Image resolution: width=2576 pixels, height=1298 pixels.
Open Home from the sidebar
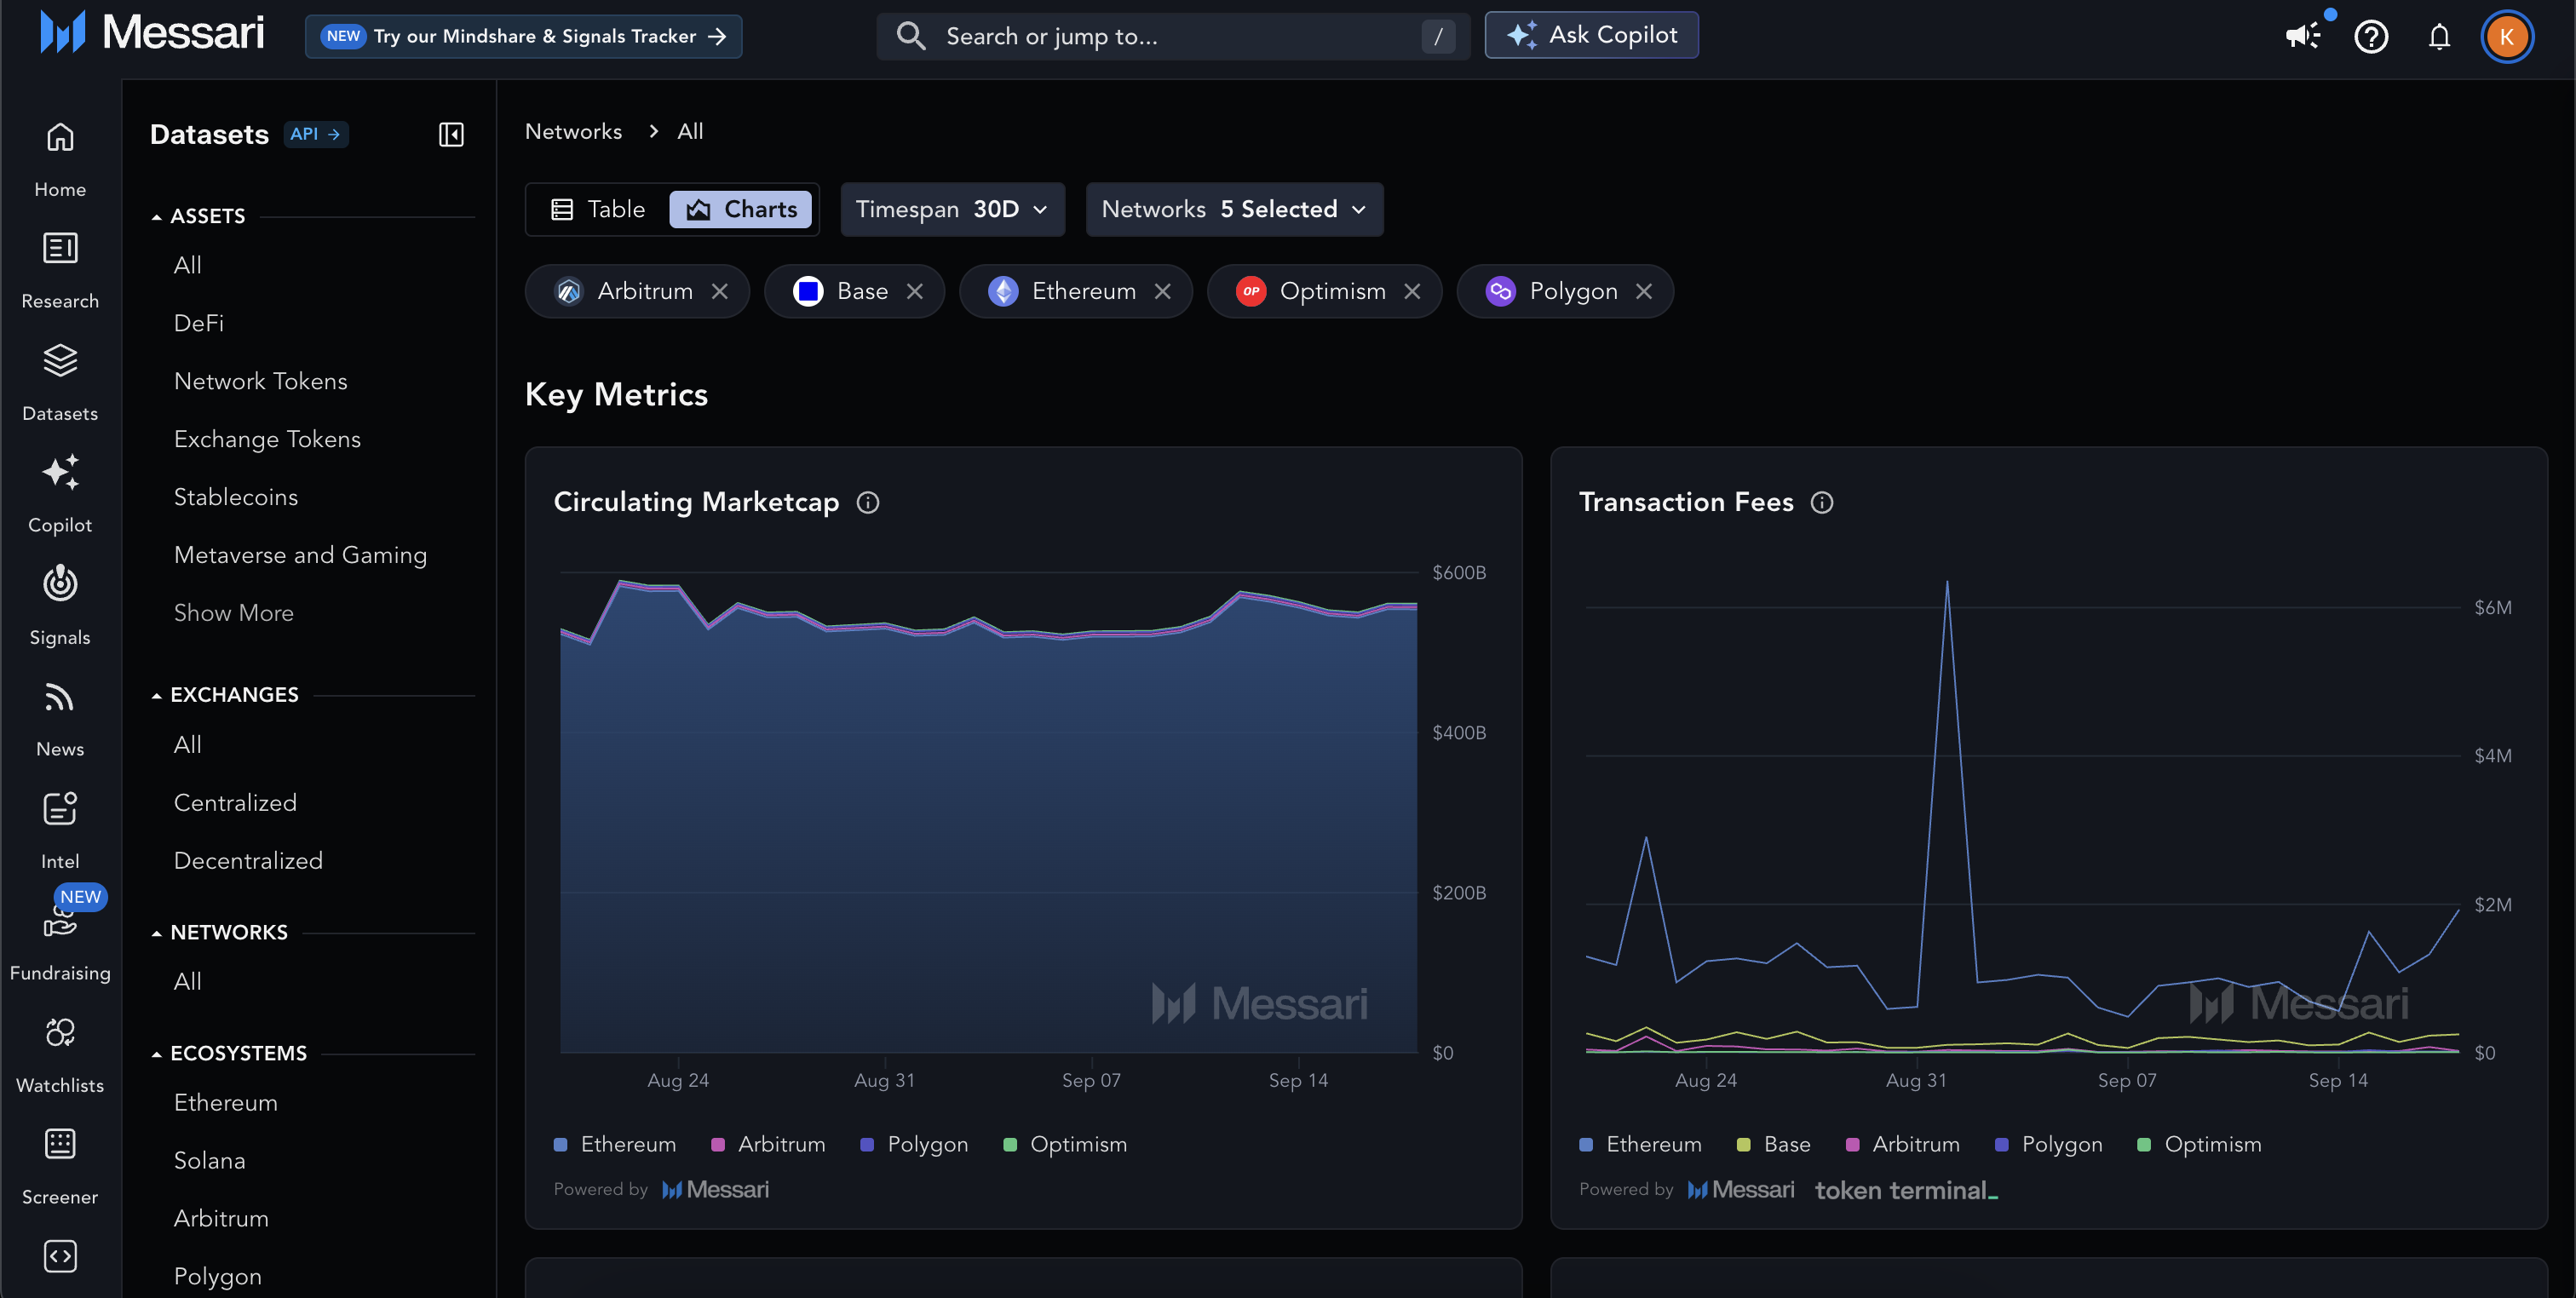pos(60,160)
